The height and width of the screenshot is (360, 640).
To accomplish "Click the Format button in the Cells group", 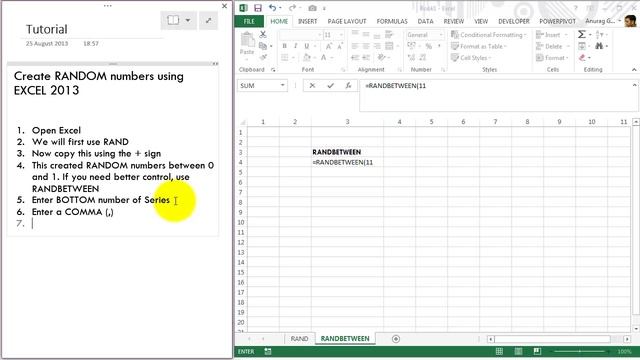I will [x=552, y=58].
